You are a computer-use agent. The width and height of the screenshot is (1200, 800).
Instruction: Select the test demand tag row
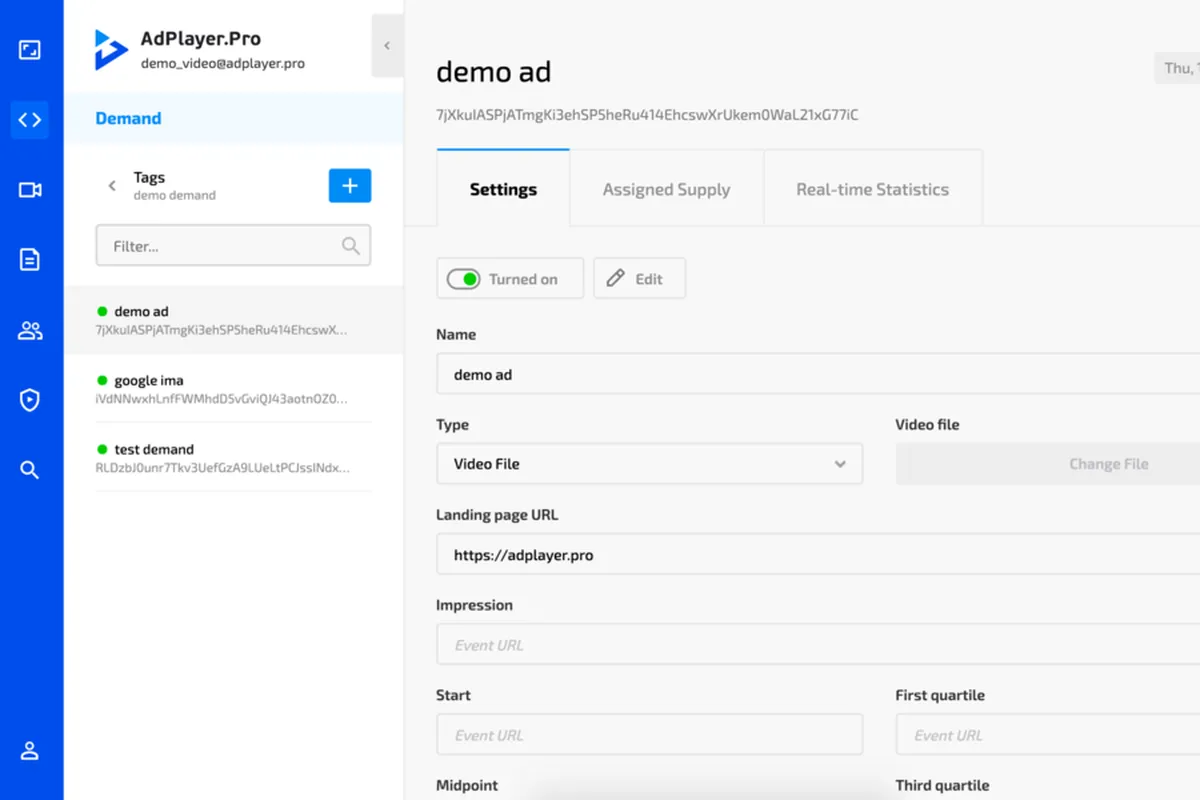(x=234, y=458)
